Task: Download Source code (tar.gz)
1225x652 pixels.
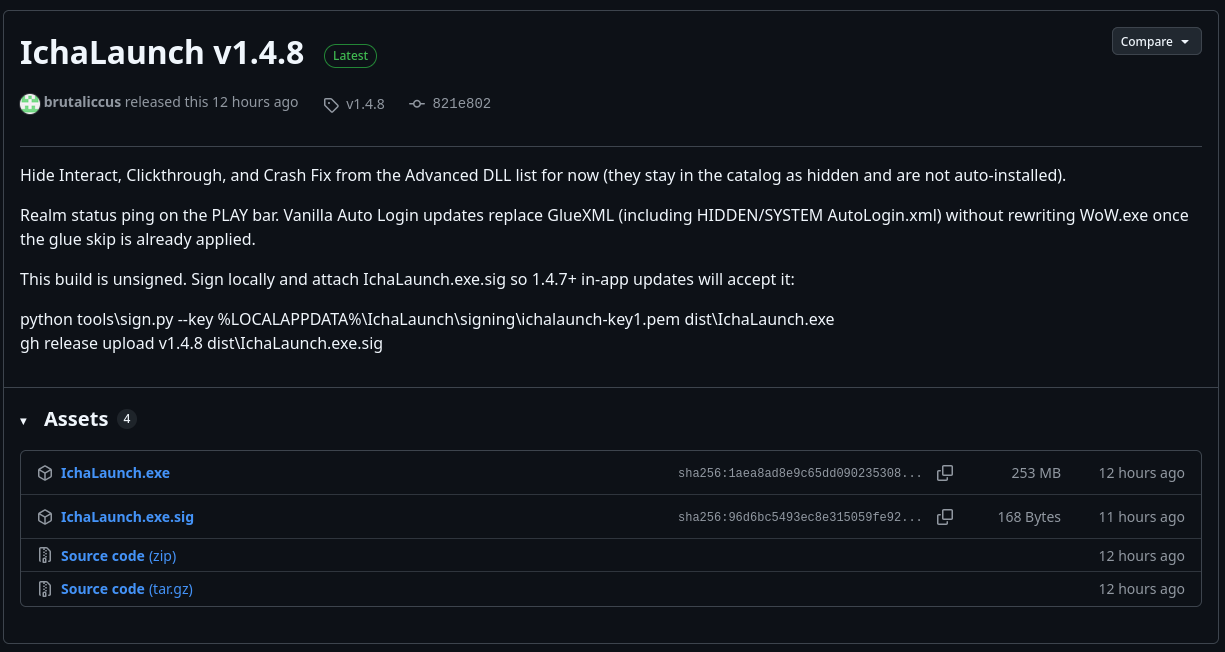Action: pos(127,589)
